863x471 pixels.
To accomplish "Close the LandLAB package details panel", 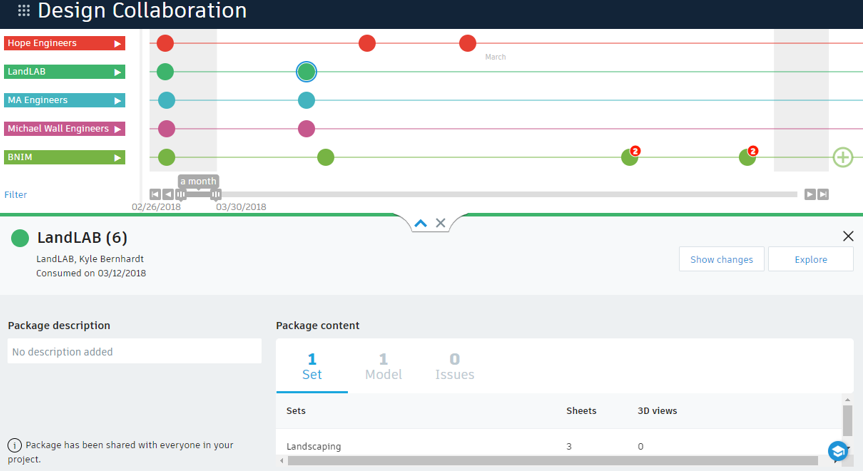I will [x=848, y=236].
